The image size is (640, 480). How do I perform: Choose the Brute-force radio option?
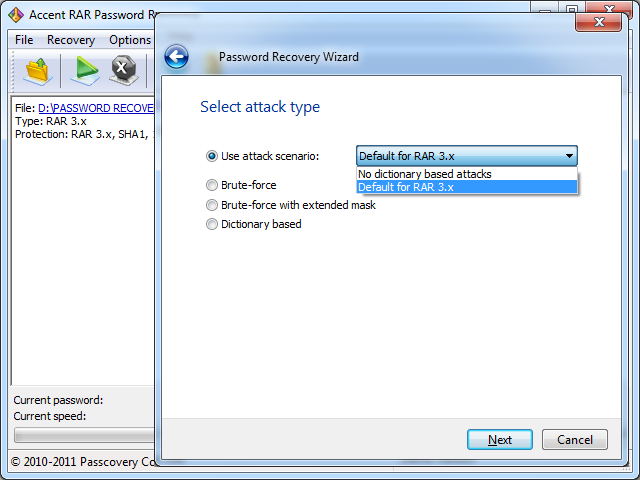[x=211, y=185]
